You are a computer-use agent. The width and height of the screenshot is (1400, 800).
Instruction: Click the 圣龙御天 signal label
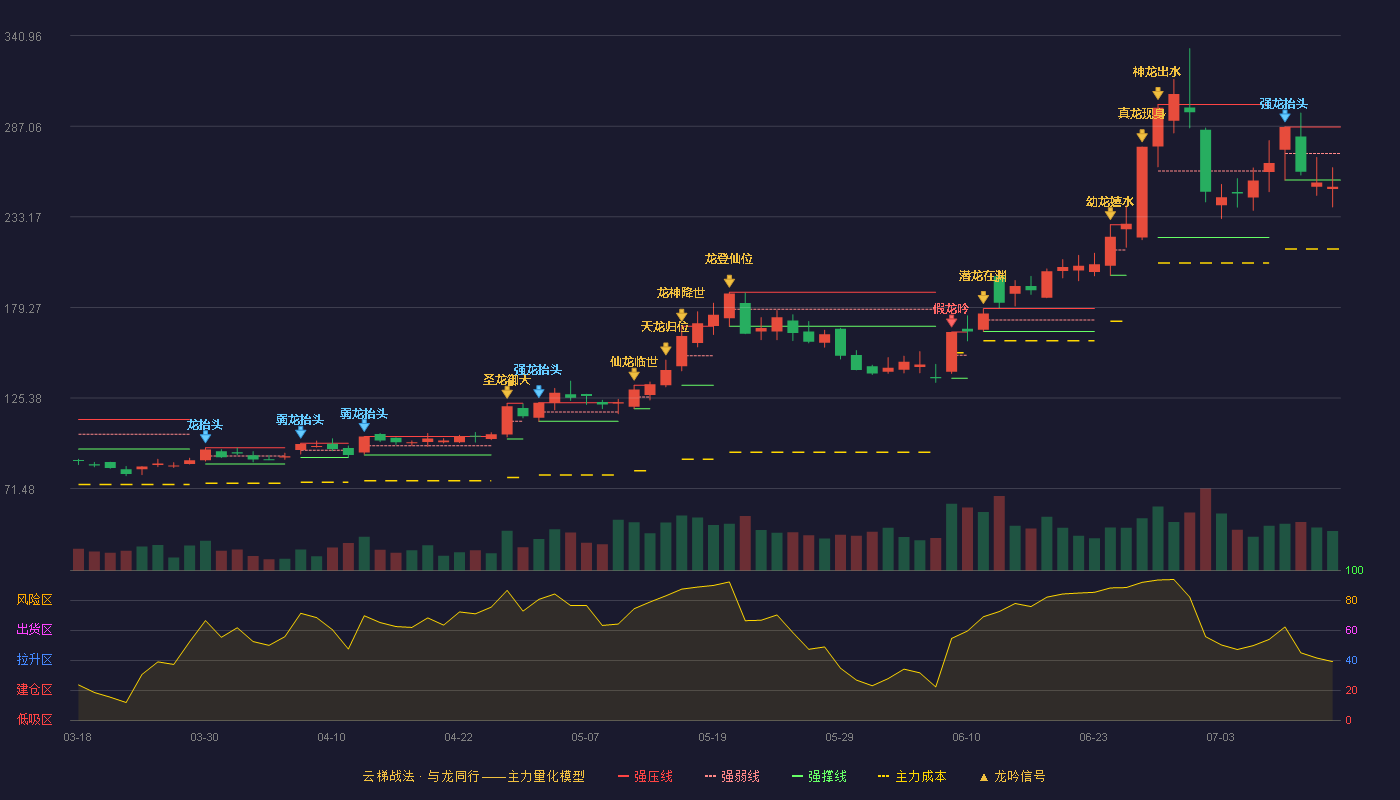(x=507, y=380)
